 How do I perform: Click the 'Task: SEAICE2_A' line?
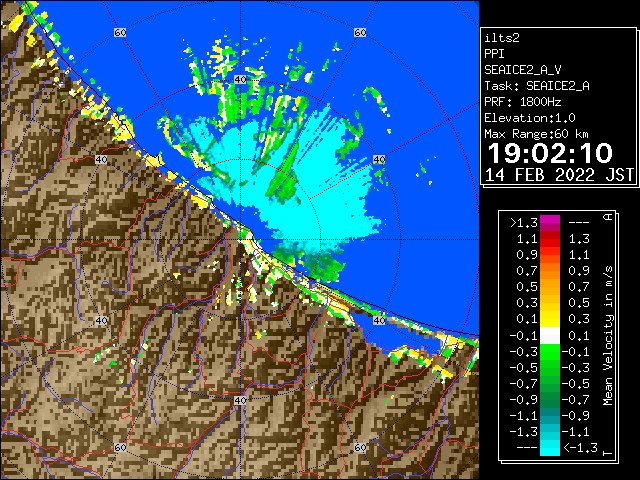pos(537,86)
